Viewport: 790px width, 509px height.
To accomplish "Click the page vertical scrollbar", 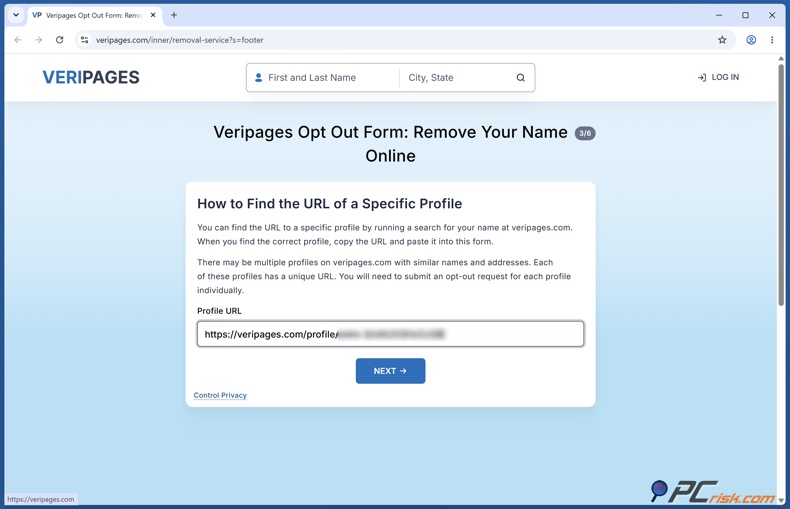I will click(781, 184).
